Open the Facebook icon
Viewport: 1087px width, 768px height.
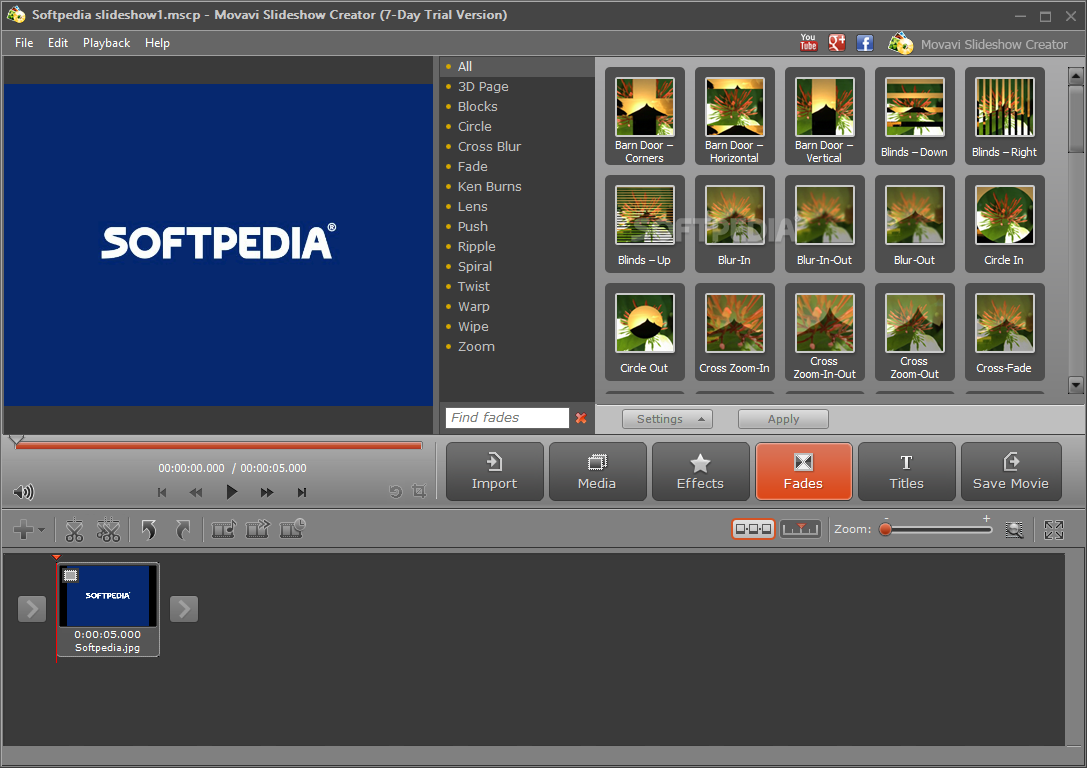864,43
